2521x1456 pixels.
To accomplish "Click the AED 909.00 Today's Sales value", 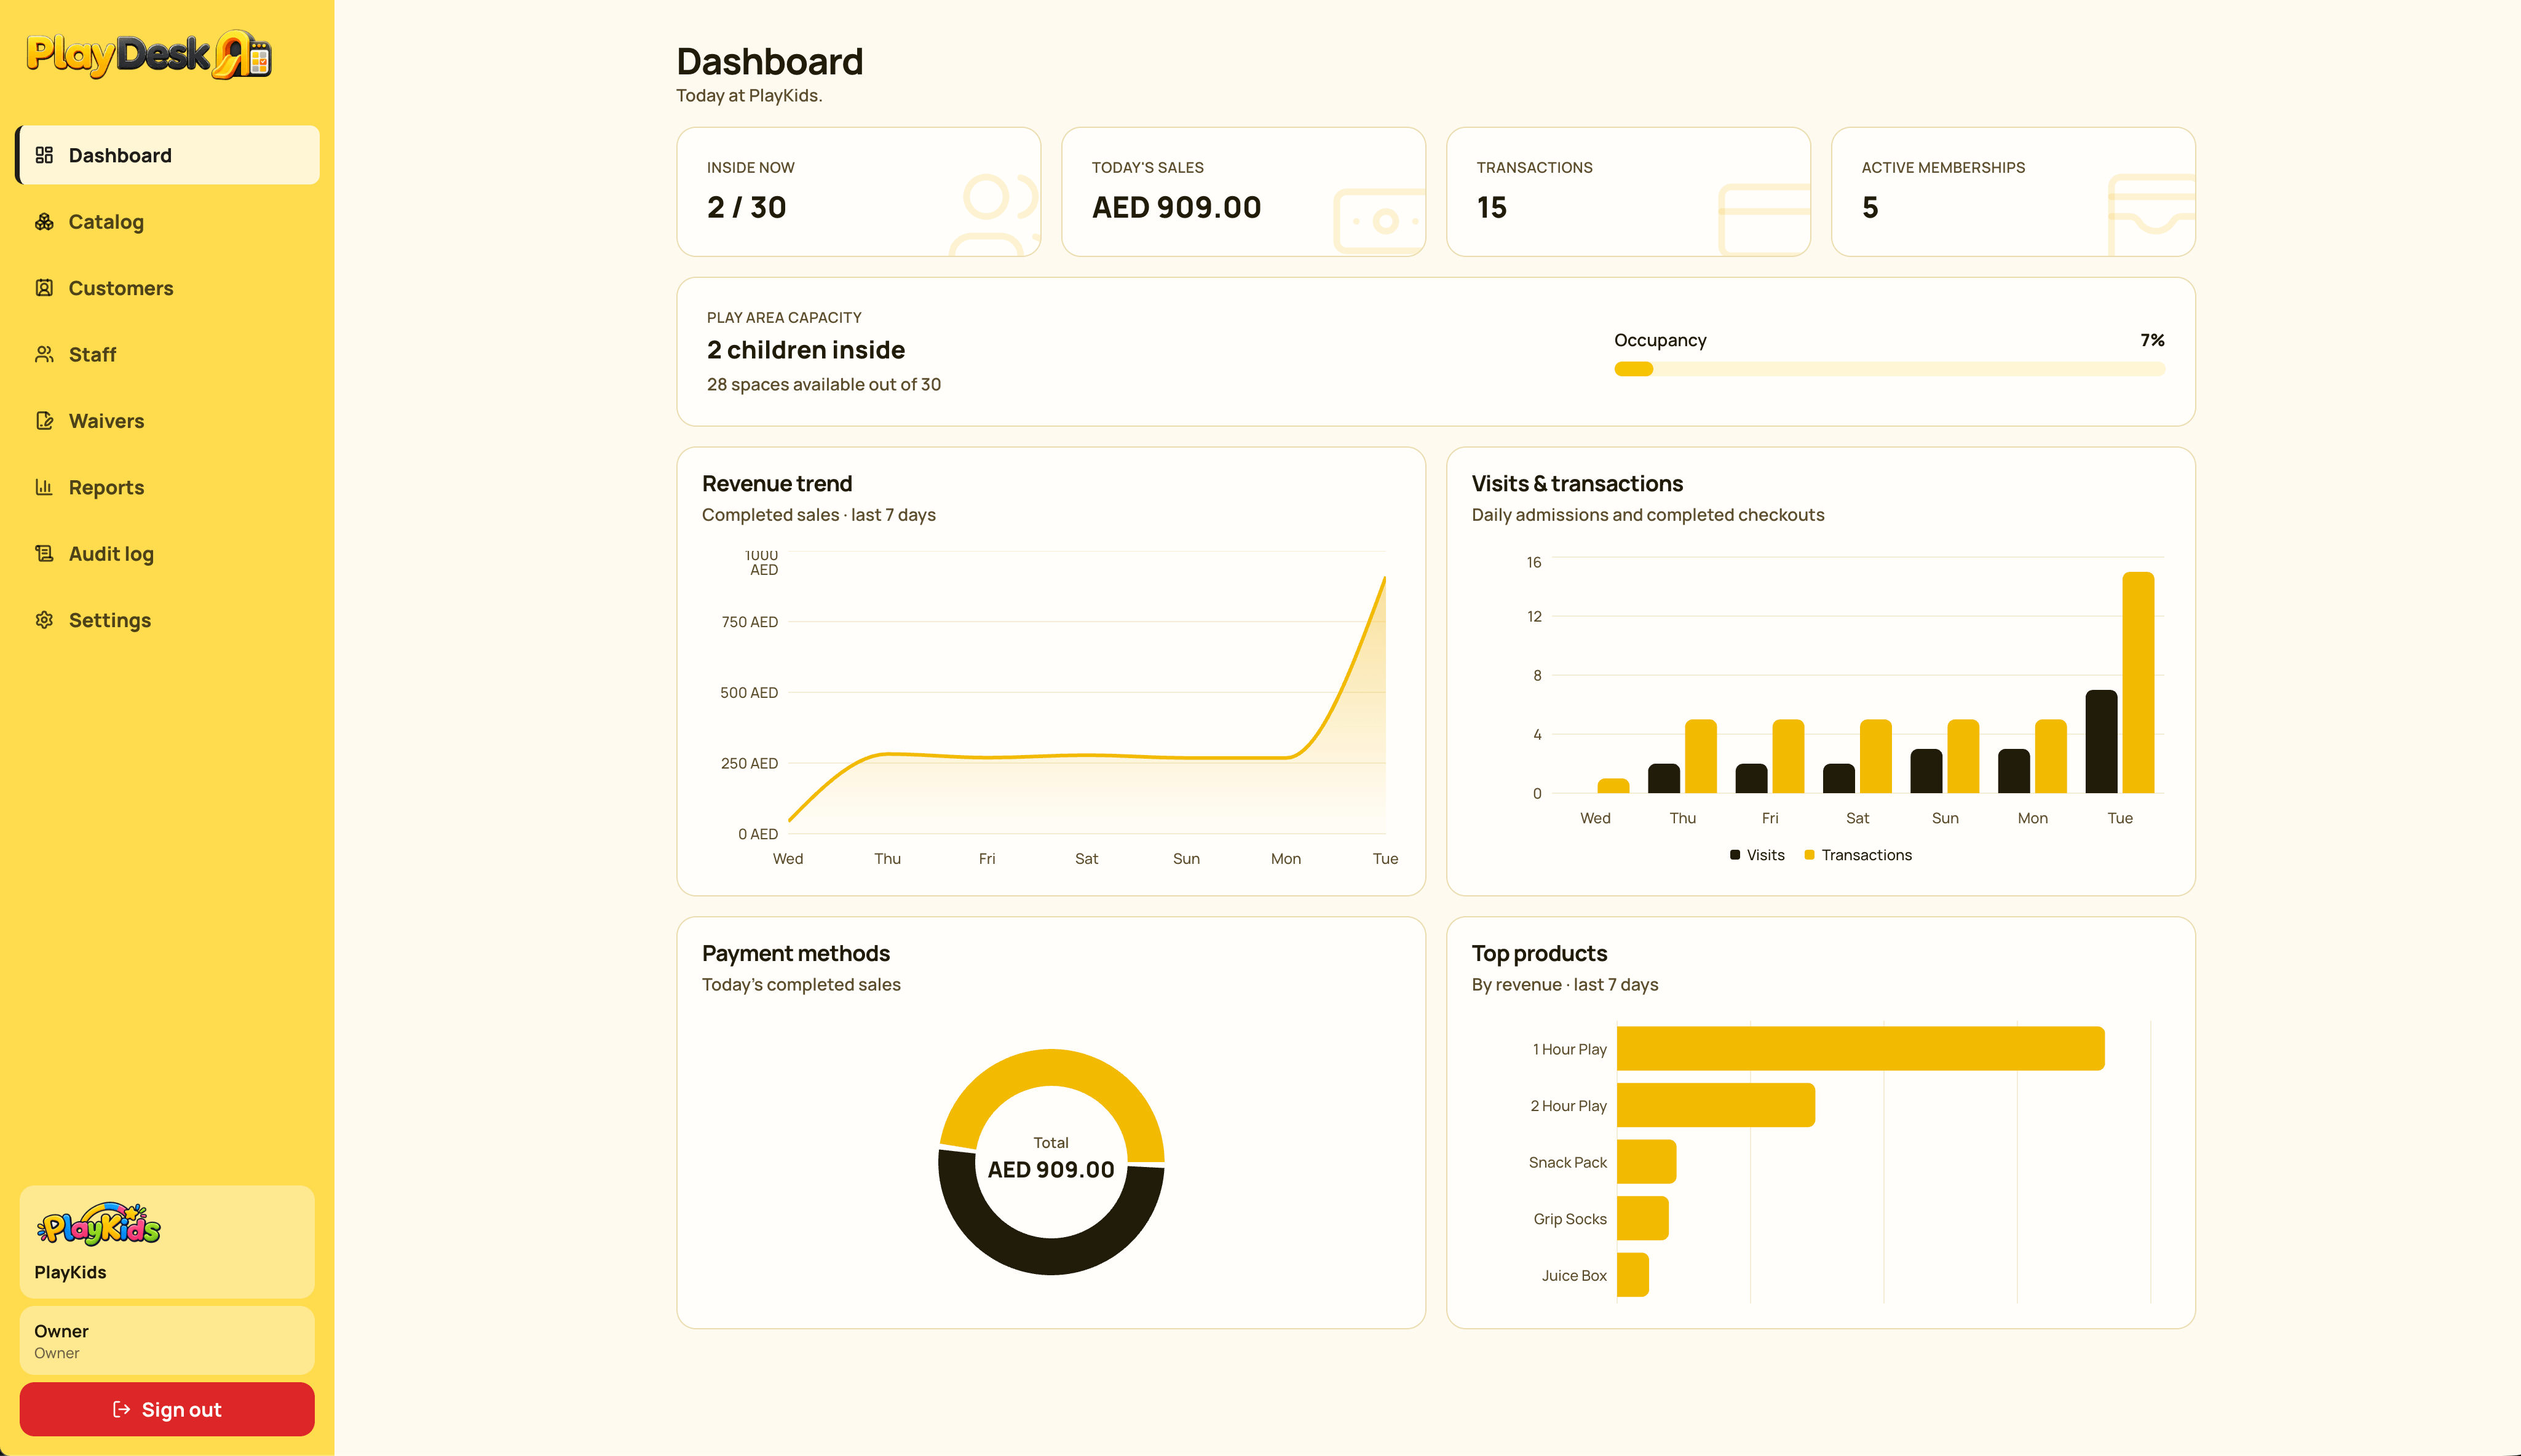I will point(1176,207).
